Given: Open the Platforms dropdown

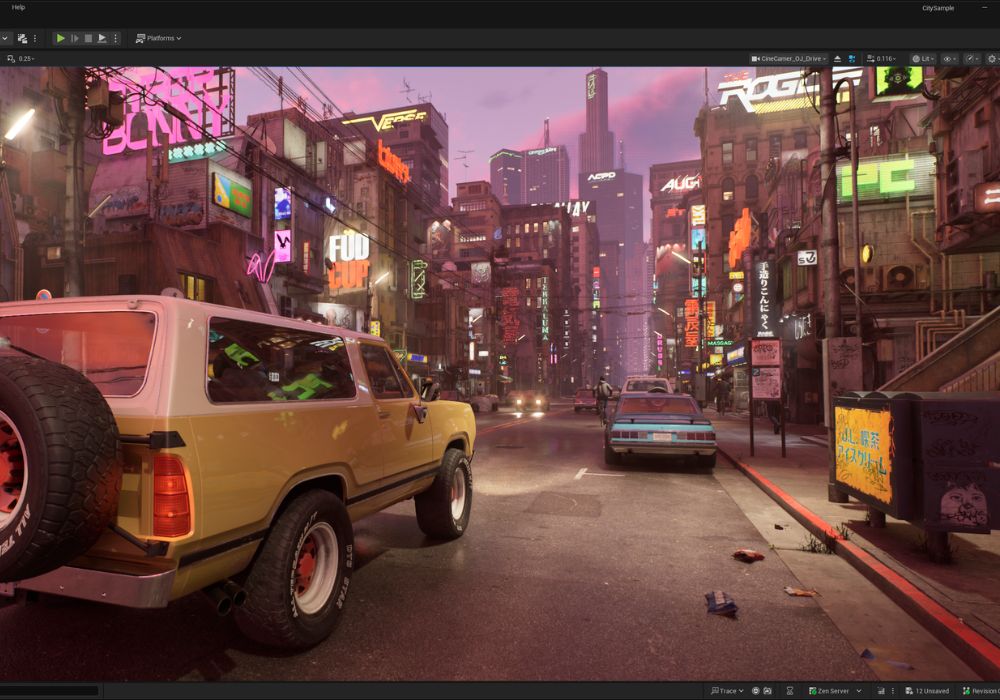Looking at the screenshot, I should pyautogui.click(x=159, y=38).
